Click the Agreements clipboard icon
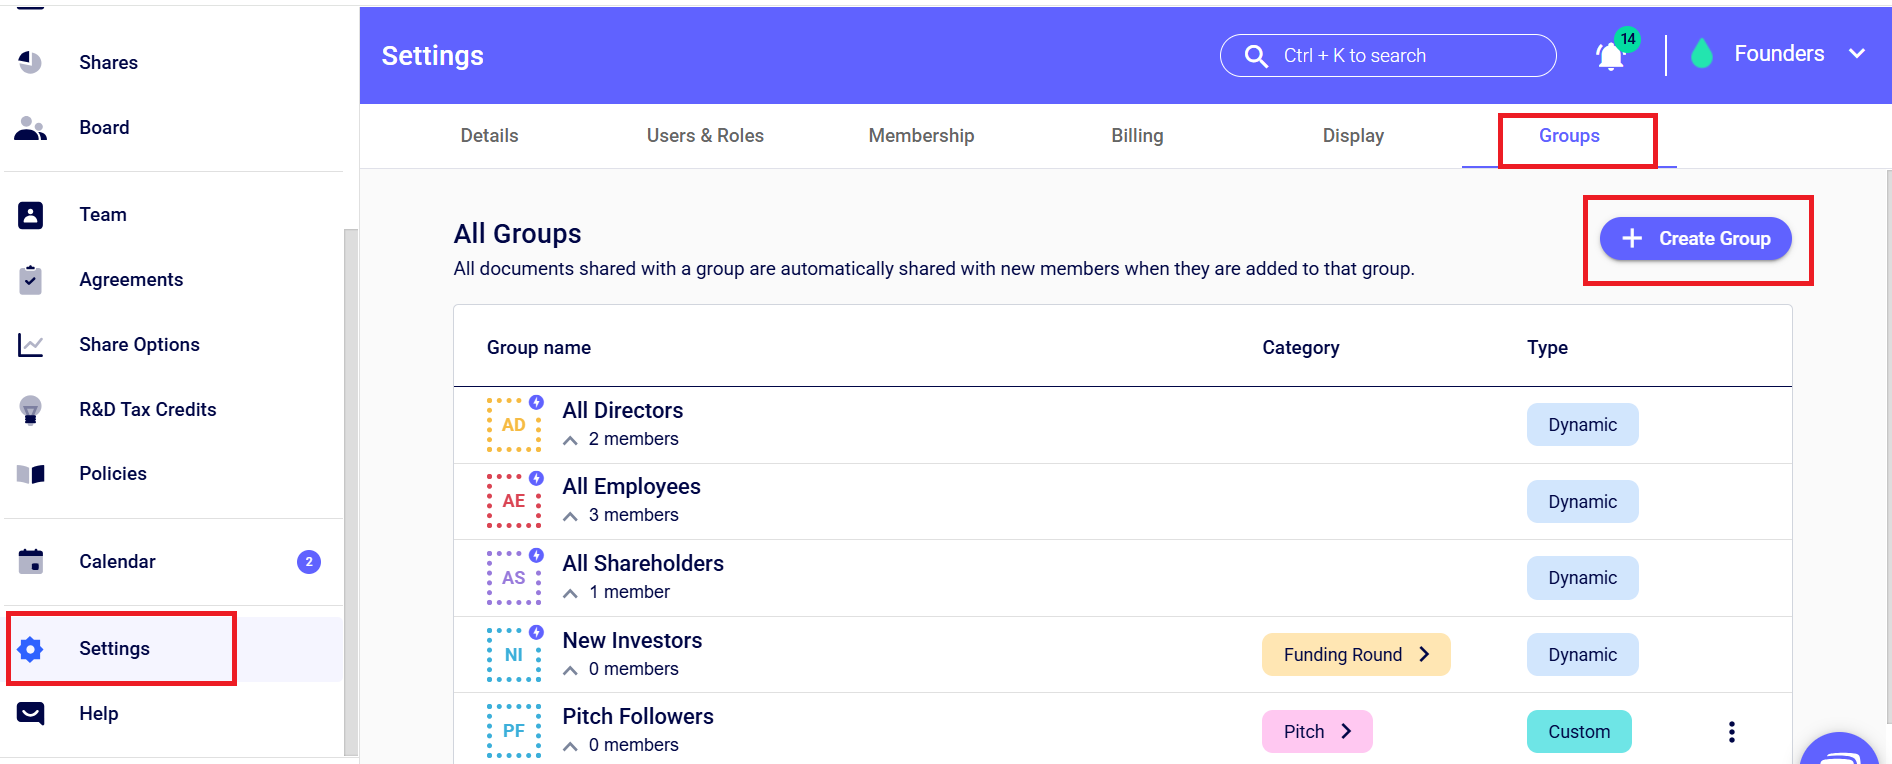This screenshot has height=764, width=1892. 31,280
